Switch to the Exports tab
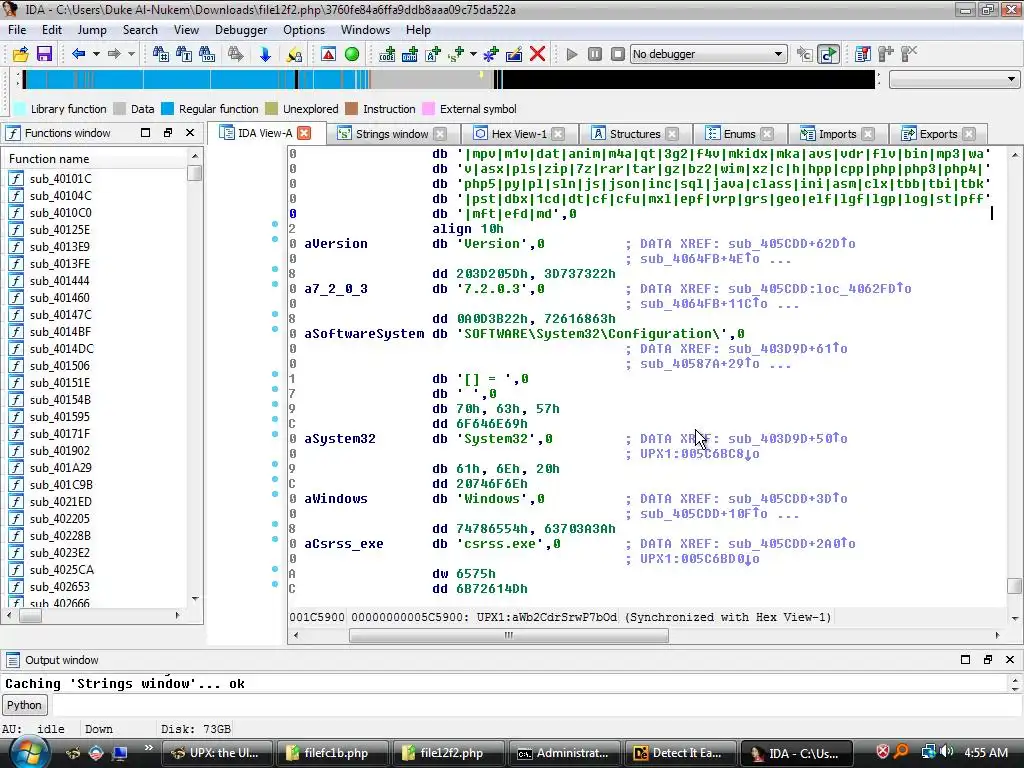 (x=938, y=134)
